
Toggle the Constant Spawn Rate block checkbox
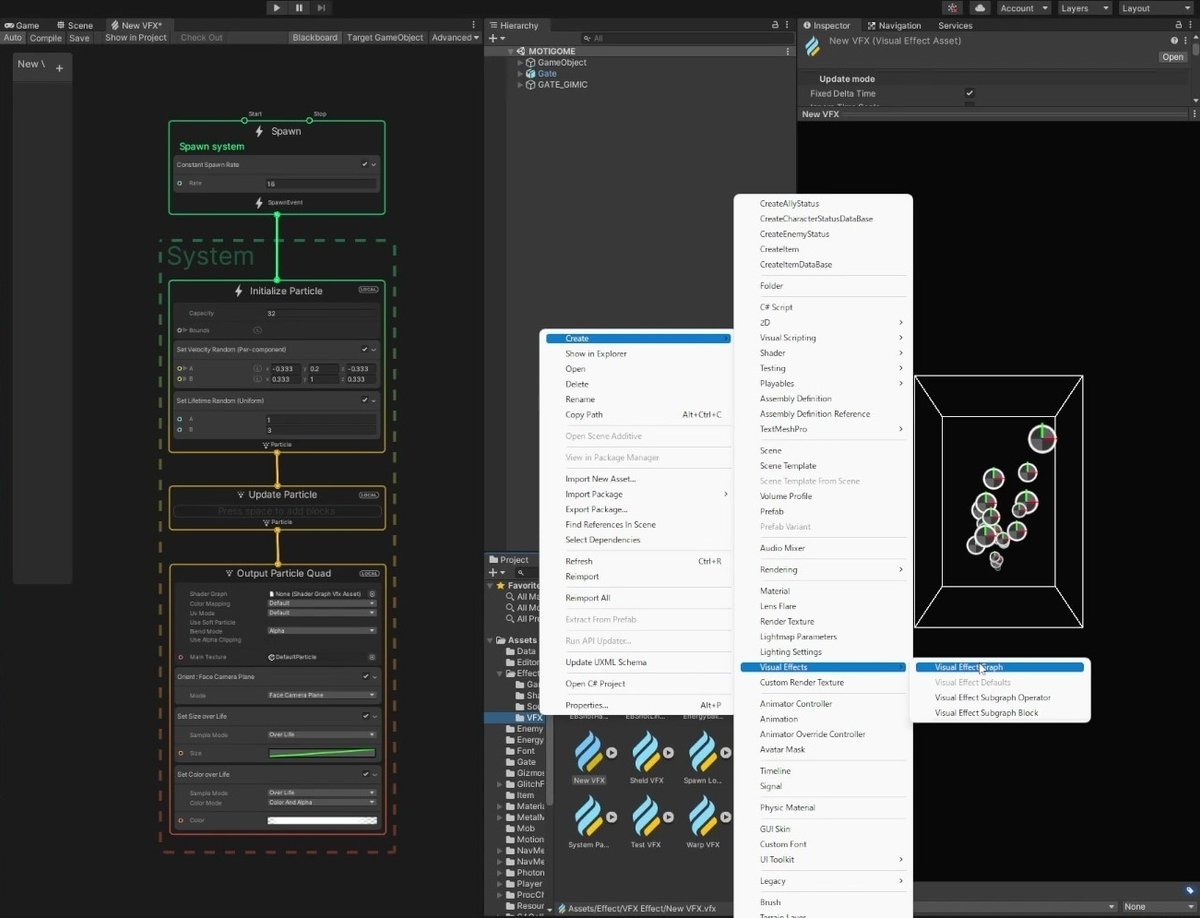coord(364,164)
